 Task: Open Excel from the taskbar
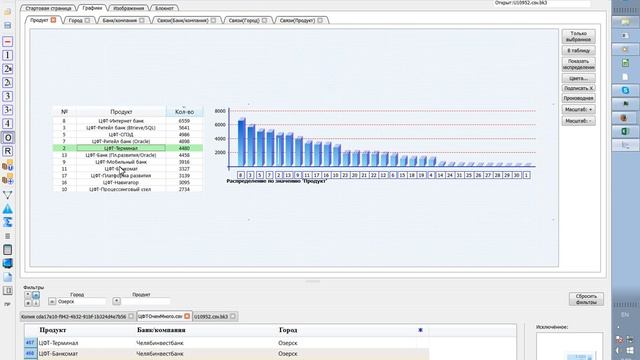pyautogui.click(x=625, y=131)
